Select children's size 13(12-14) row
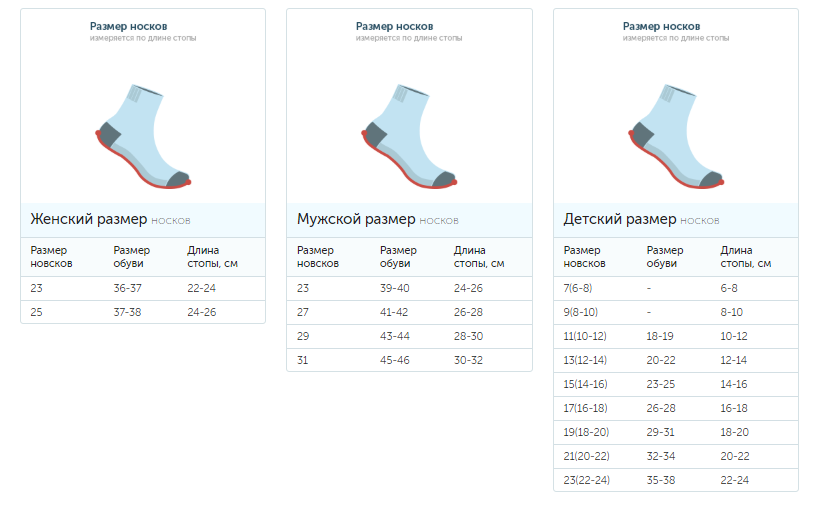829x507 pixels. (x=676, y=360)
